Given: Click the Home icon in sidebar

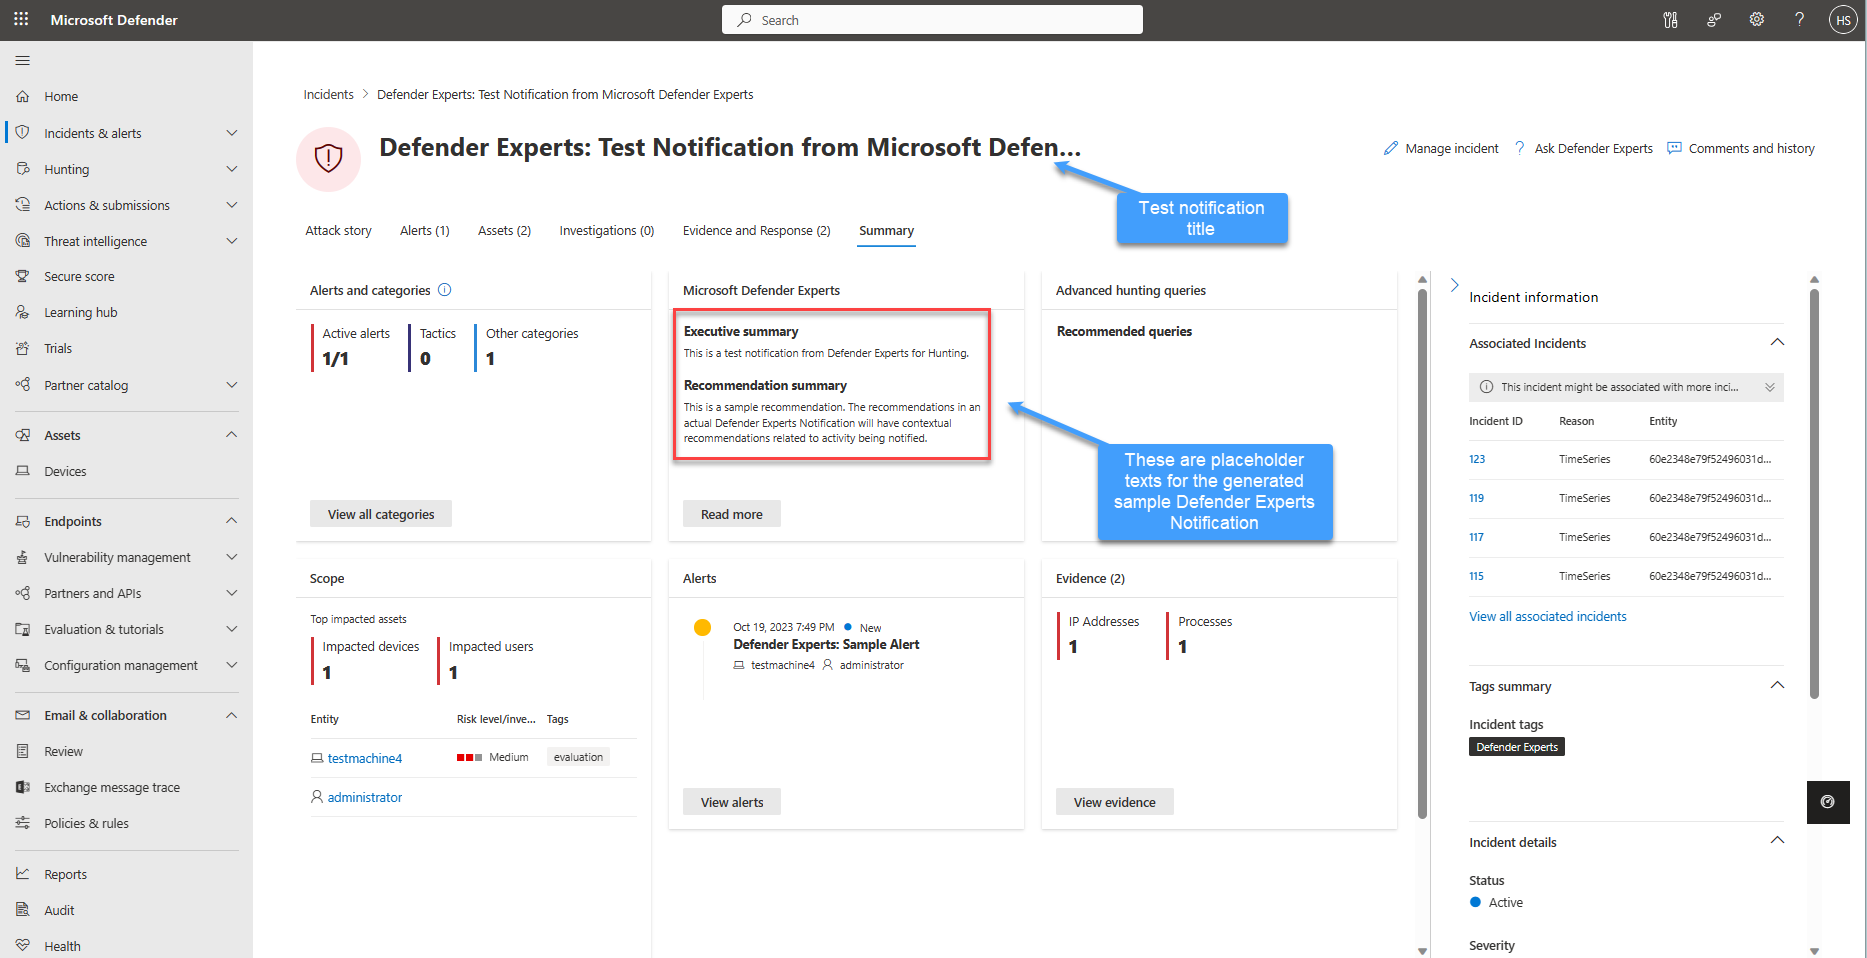Looking at the screenshot, I should coord(22,97).
